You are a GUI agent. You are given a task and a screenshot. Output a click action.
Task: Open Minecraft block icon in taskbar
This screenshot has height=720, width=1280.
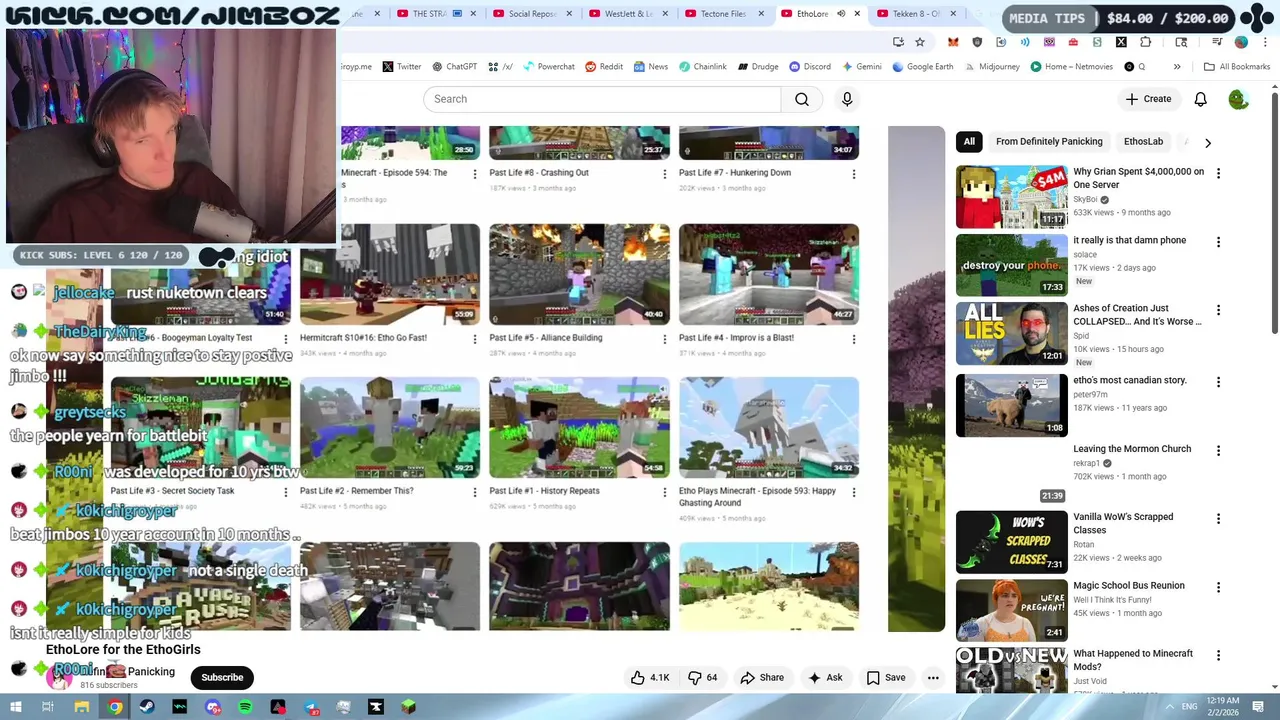pyautogui.click(x=408, y=708)
